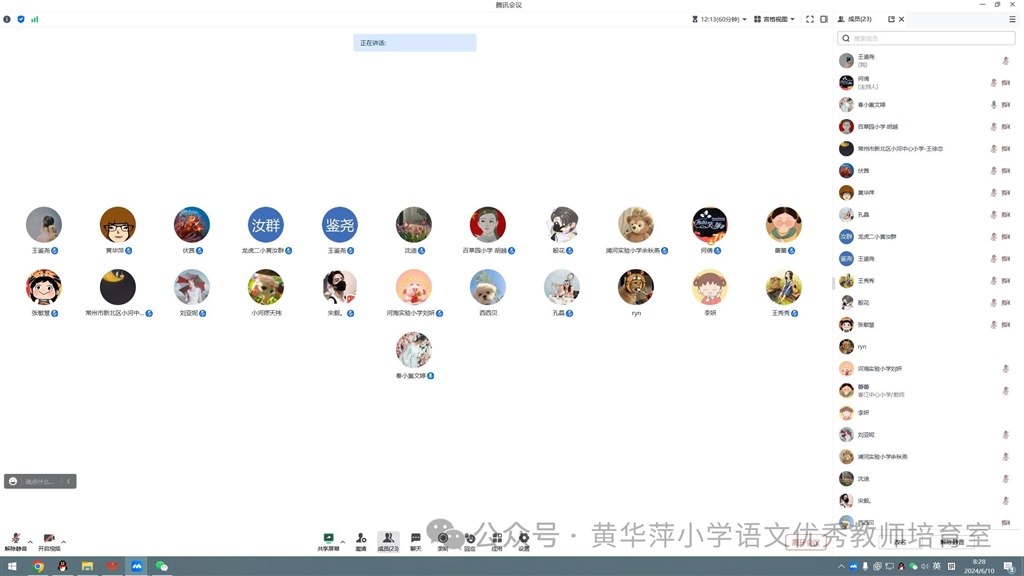Expand the share screen options arrow
Image resolution: width=1024 pixels, height=576 pixels.
point(343,542)
